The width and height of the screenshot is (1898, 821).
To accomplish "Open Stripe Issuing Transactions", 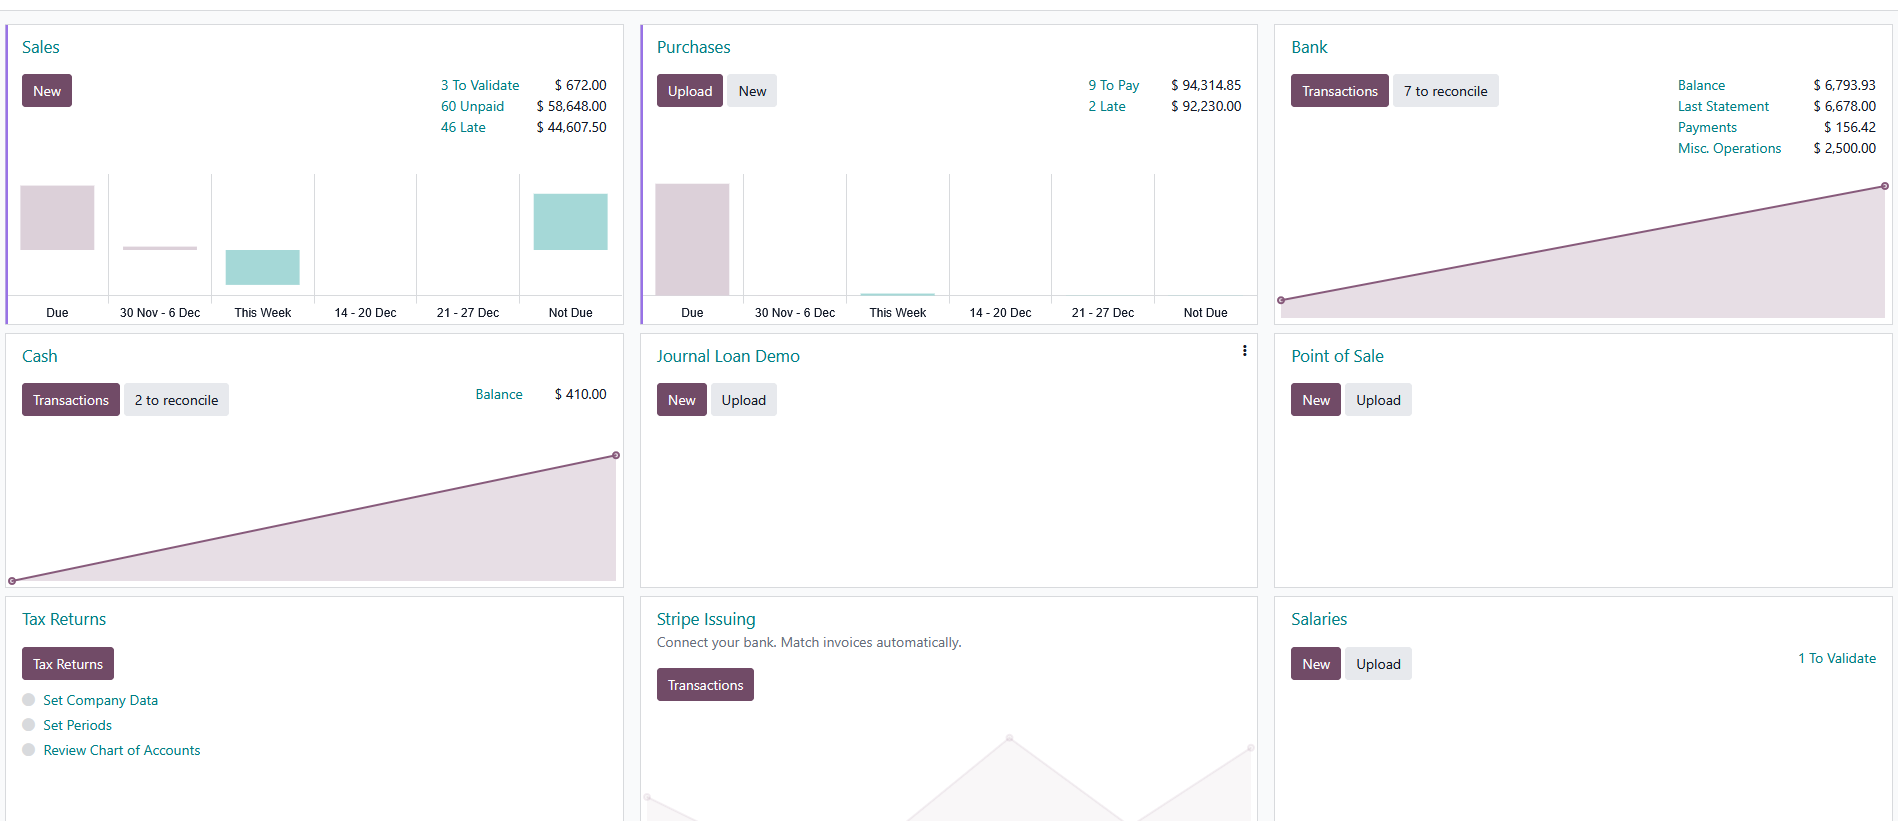I will [705, 685].
